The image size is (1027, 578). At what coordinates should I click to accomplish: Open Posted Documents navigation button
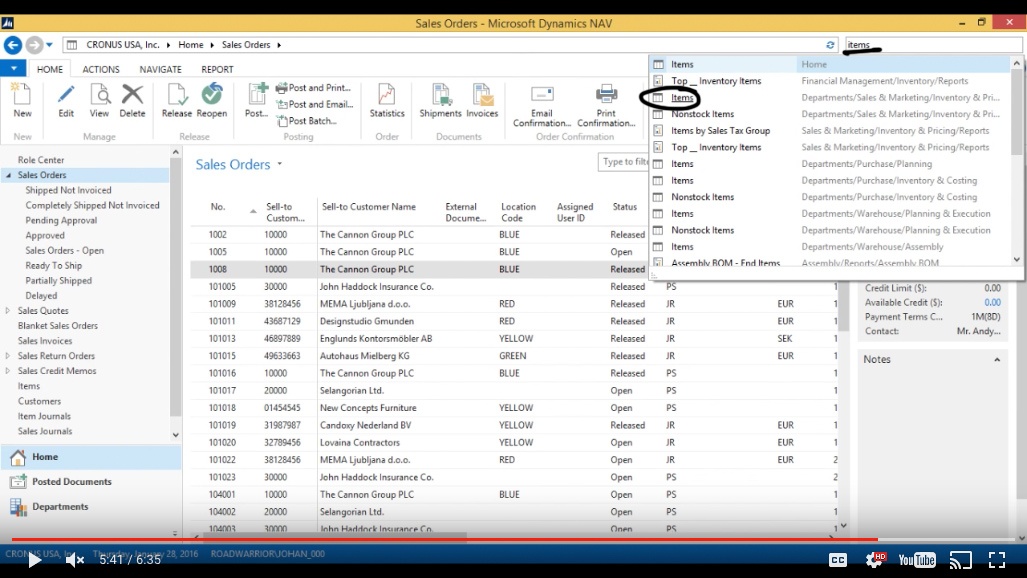90,482
